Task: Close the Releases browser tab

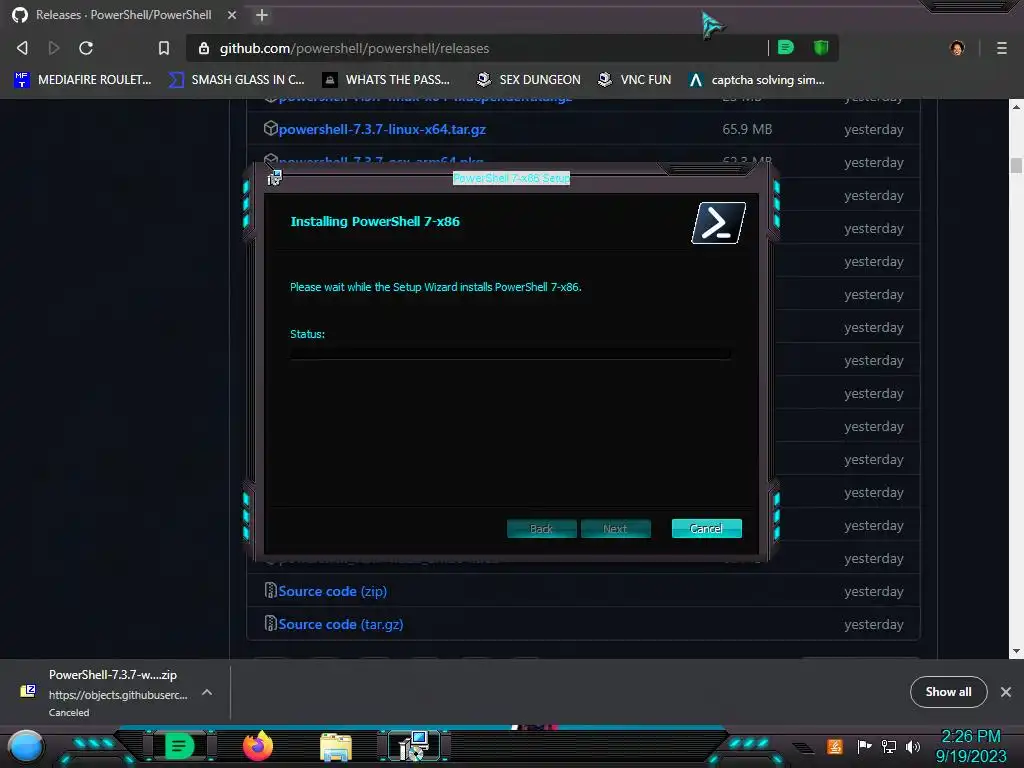Action: tap(232, 15)
